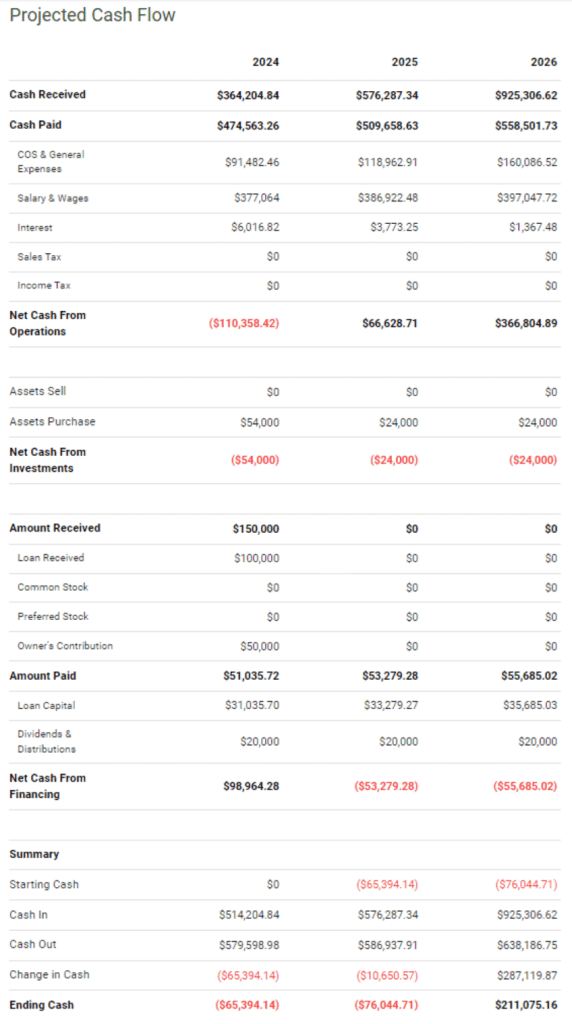Select the 2024 Loan Received value
The height and width of the screenshot is (1024, 572).
click(x=257, y=558)
